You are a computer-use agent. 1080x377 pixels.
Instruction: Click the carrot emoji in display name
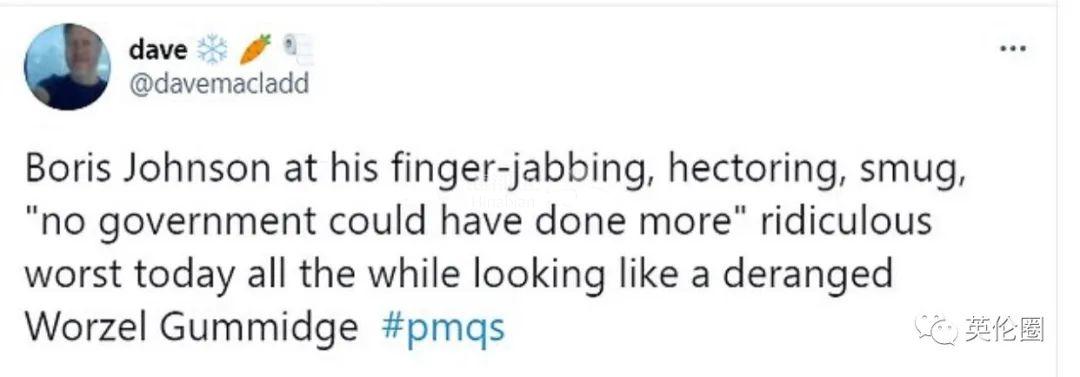(255, 49)
